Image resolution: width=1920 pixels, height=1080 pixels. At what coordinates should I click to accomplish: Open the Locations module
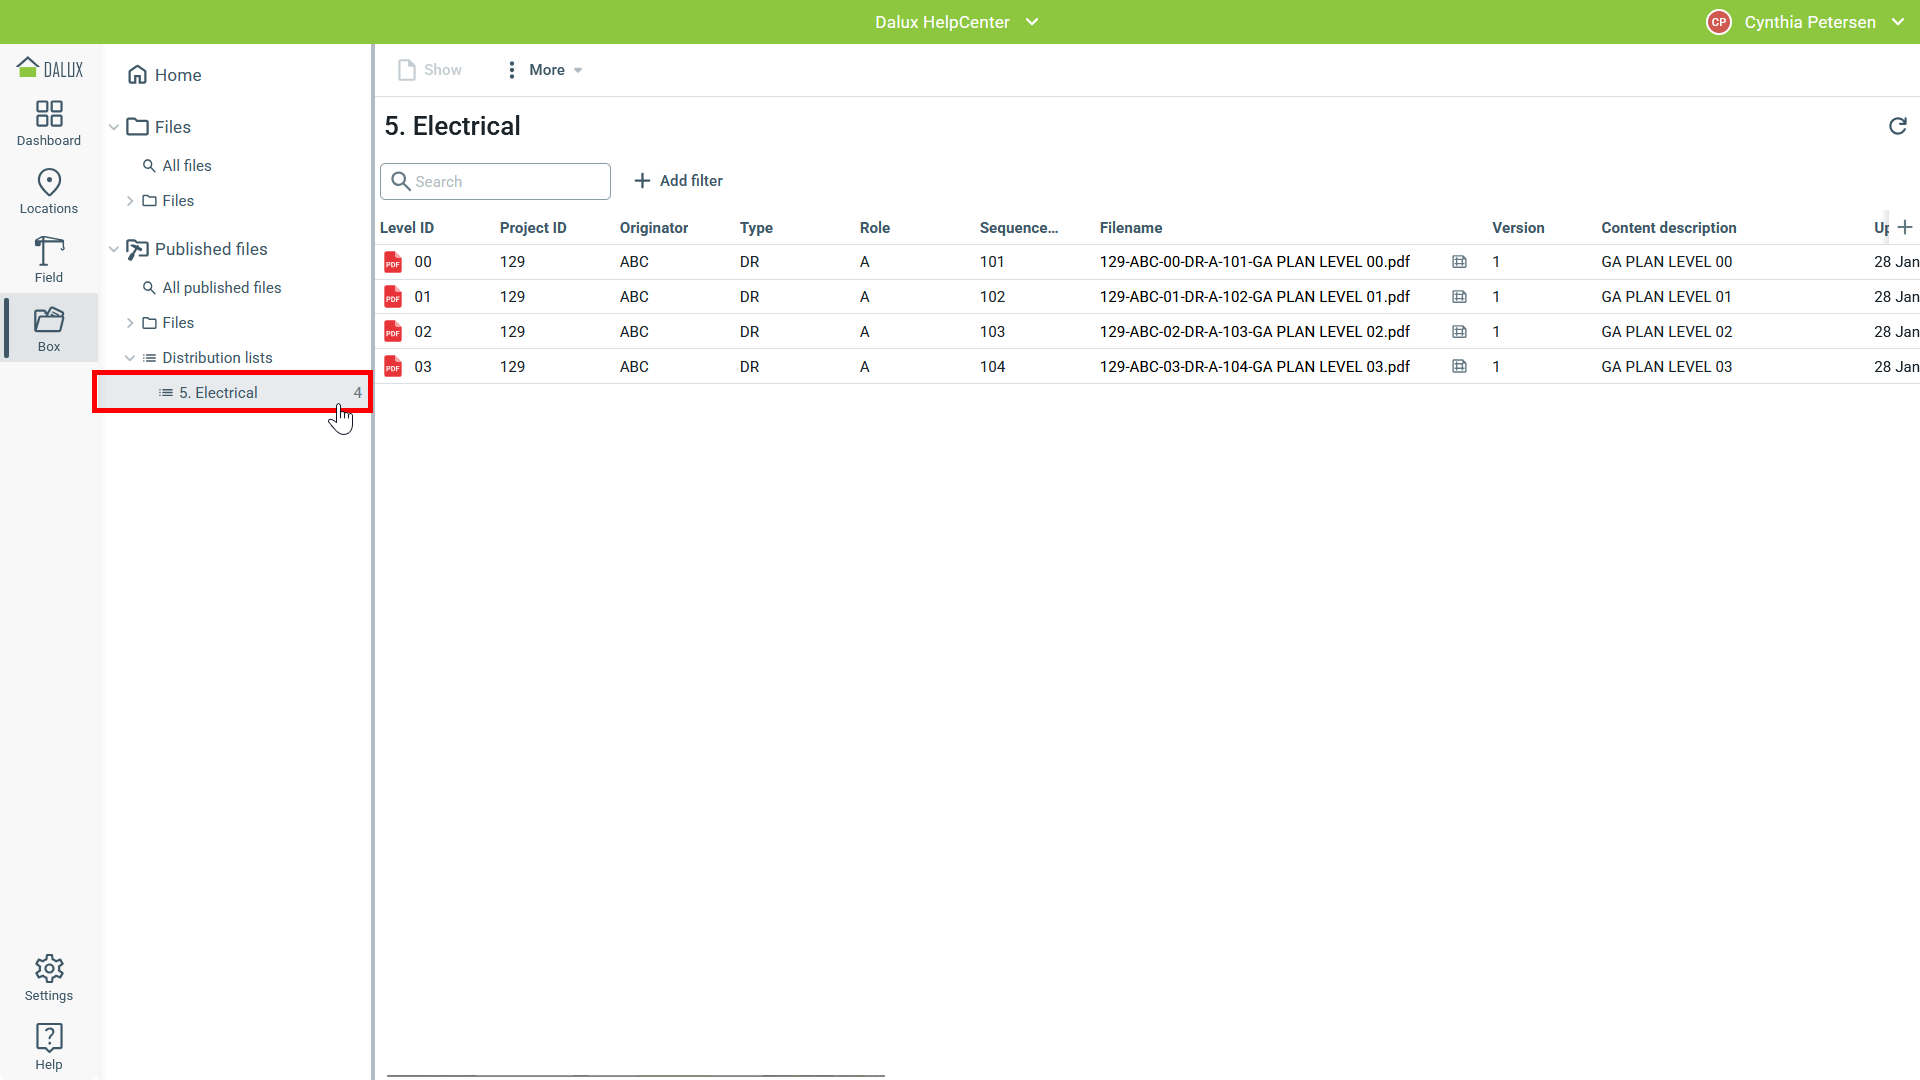48,191
